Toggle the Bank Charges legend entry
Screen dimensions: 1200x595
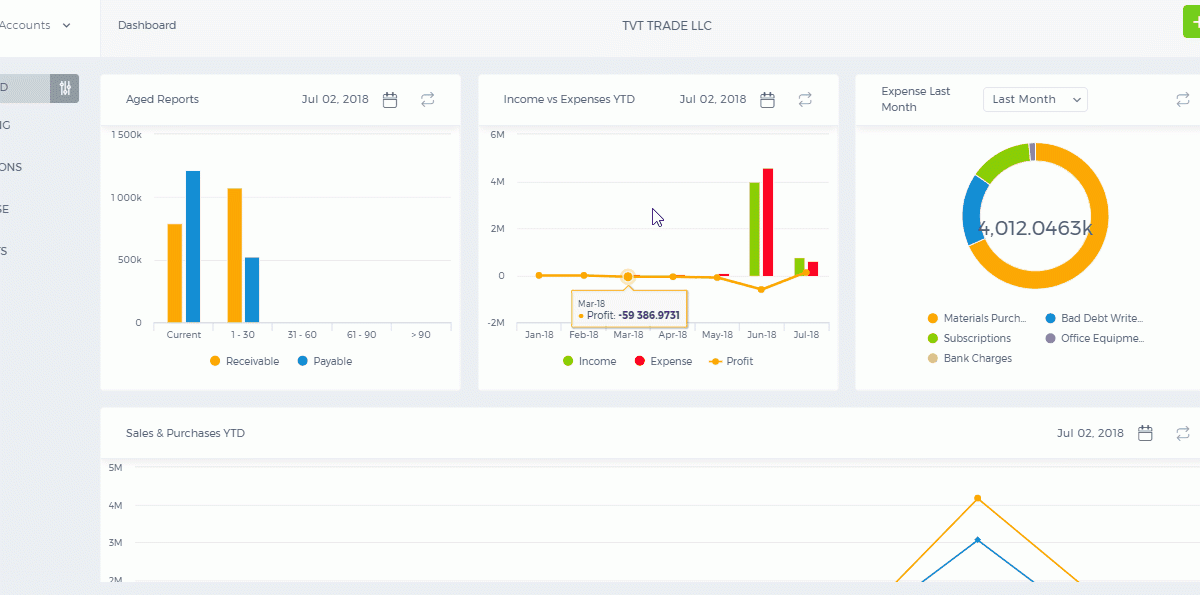969,358
